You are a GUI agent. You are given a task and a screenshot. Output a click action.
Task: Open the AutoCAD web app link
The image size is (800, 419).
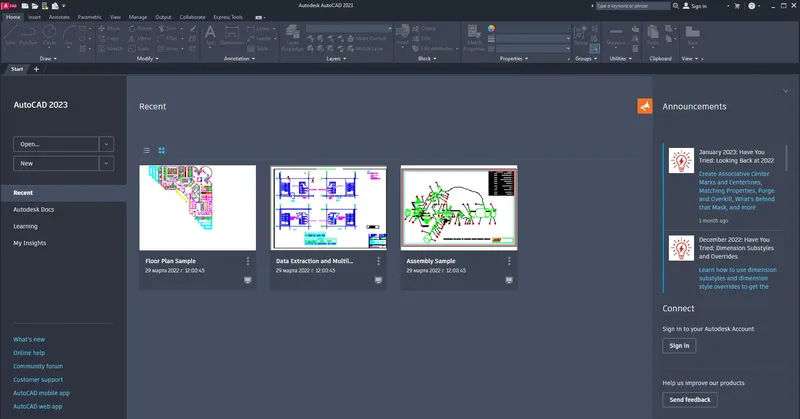[38, 407]
